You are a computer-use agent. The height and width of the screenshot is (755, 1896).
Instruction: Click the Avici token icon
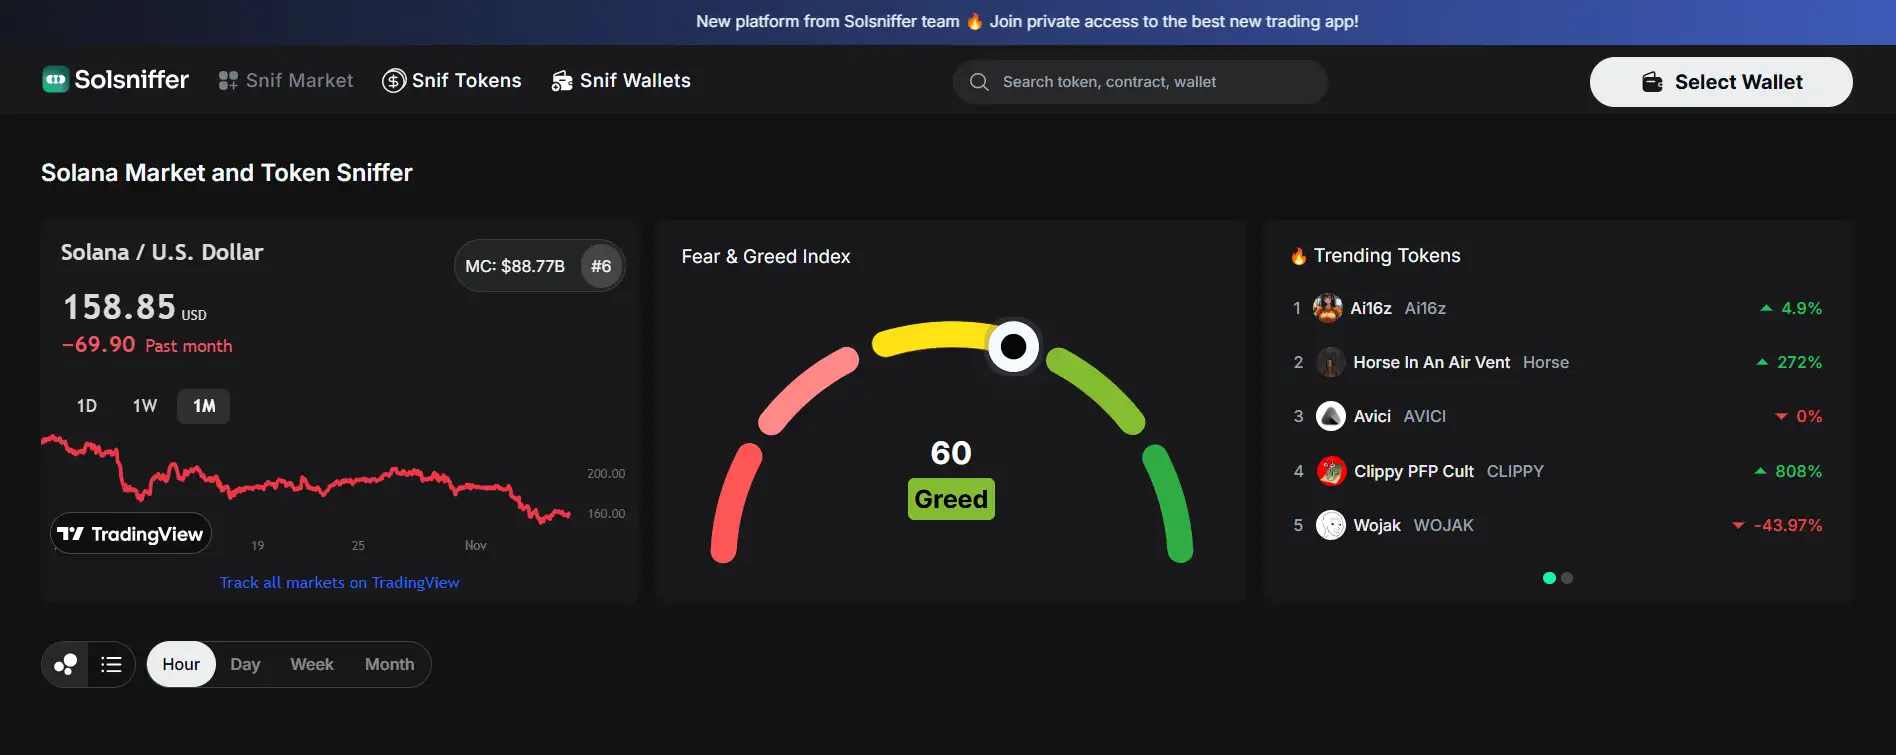coord(1330,416)
